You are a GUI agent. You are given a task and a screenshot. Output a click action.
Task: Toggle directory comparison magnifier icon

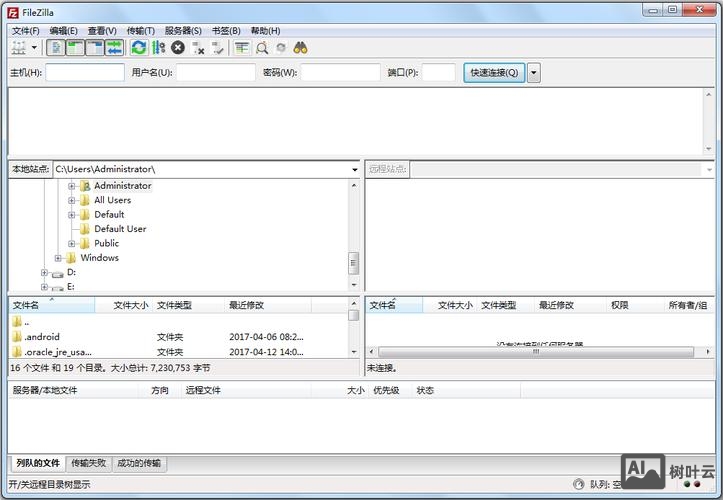[x=261, y=48]
